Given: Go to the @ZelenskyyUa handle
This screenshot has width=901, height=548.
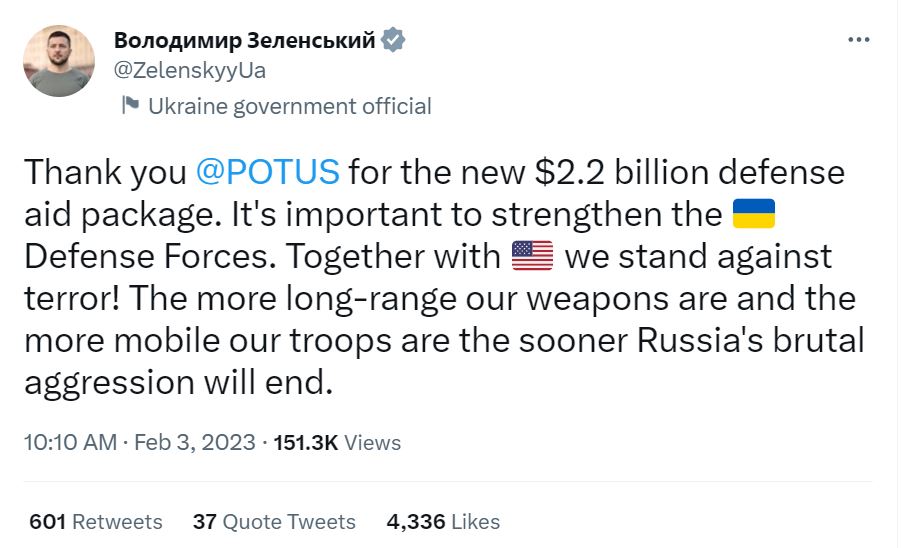Looking at the screenshot, I should pos(191,71).
